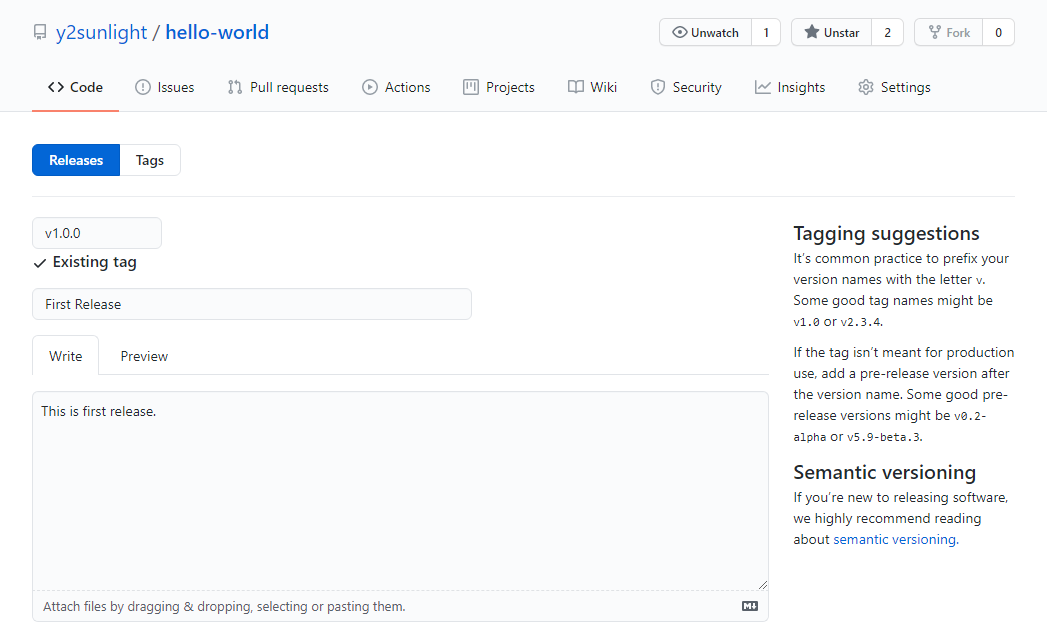The width and height of the screenshot is (1047, 633).
Task: Open Actions via the play icon
Action: pos(370,87)
